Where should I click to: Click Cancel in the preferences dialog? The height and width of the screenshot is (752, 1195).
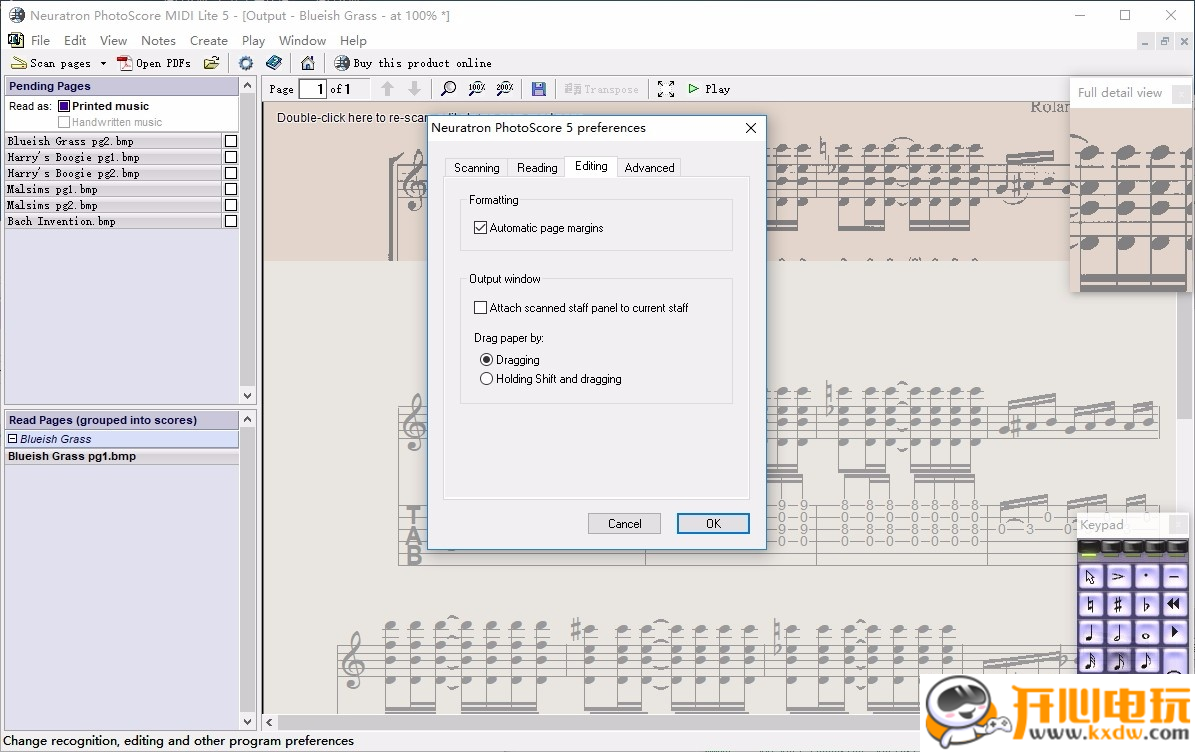click(x=624, y=523)
